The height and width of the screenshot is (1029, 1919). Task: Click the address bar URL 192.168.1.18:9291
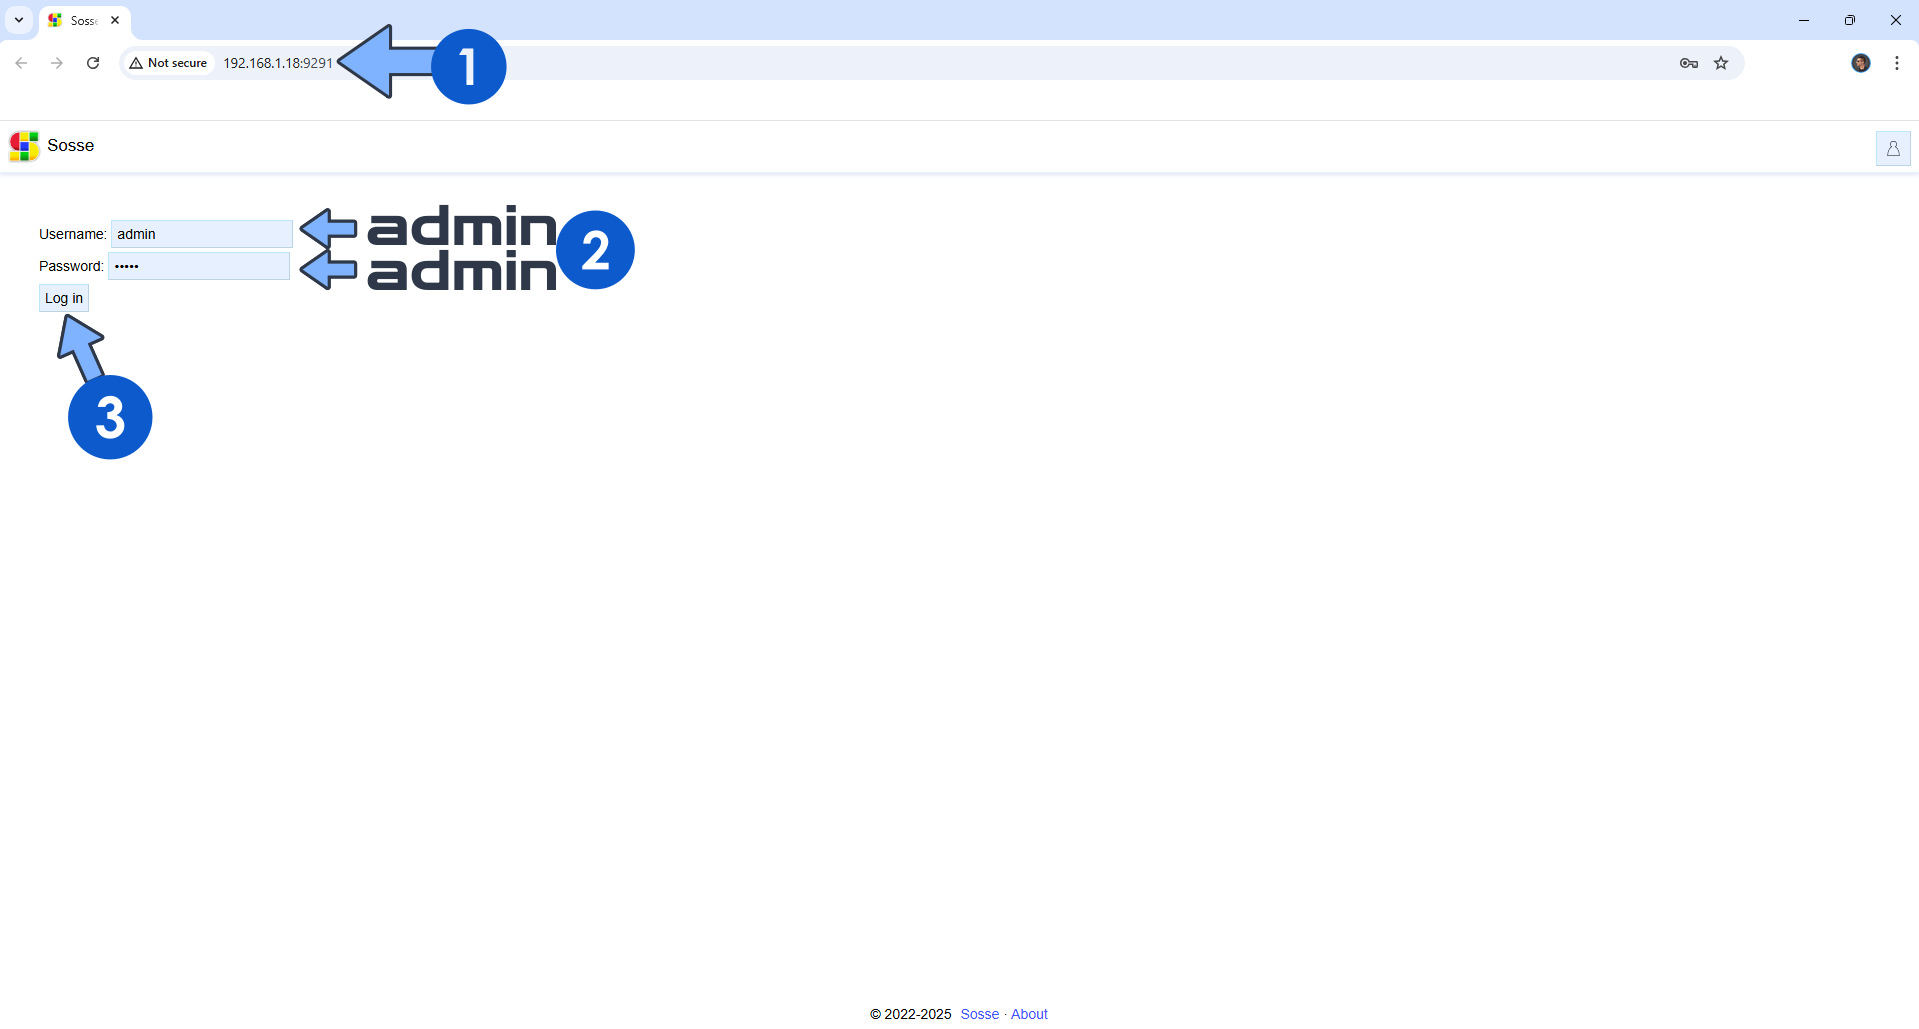pos(277,63)
